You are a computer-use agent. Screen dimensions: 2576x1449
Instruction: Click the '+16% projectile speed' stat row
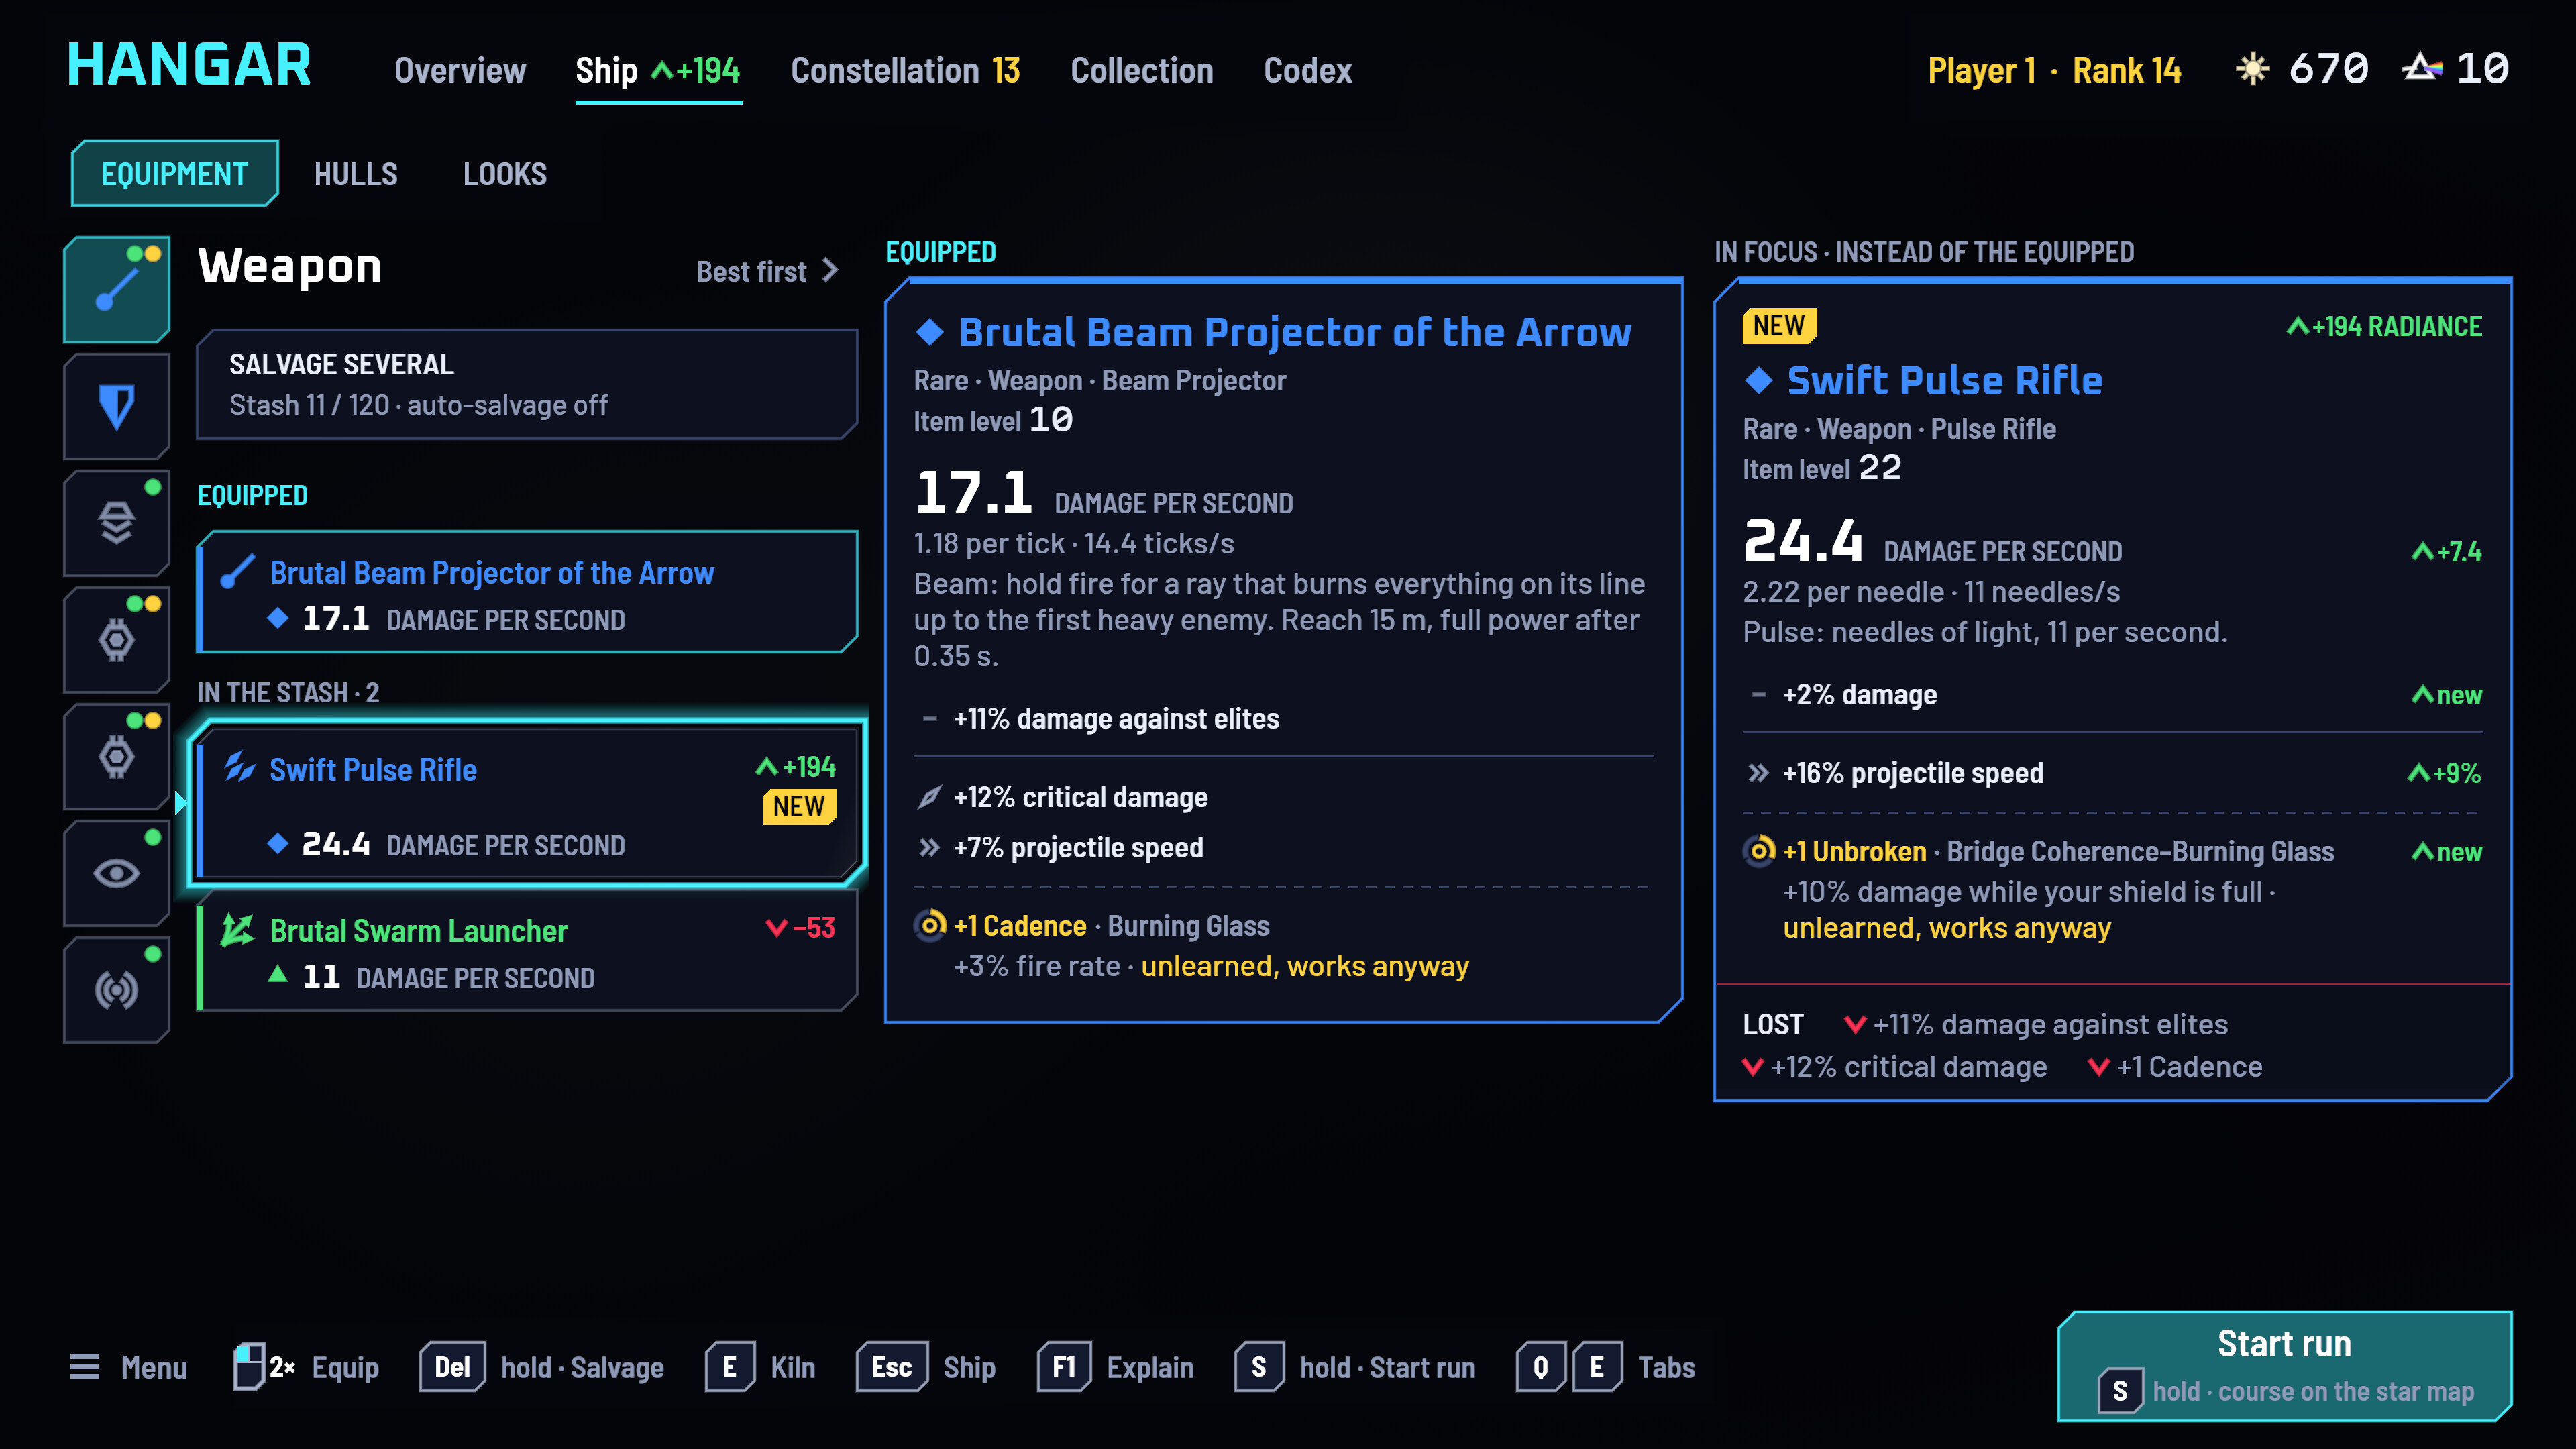pos(2112,773)
